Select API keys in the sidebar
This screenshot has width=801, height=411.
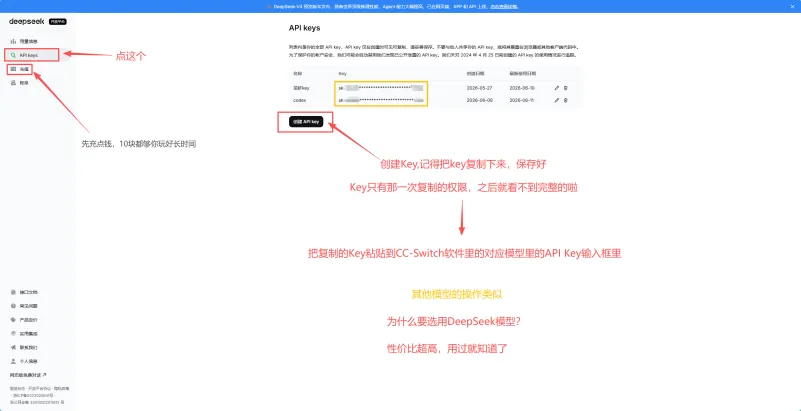[x=37, y=55]
